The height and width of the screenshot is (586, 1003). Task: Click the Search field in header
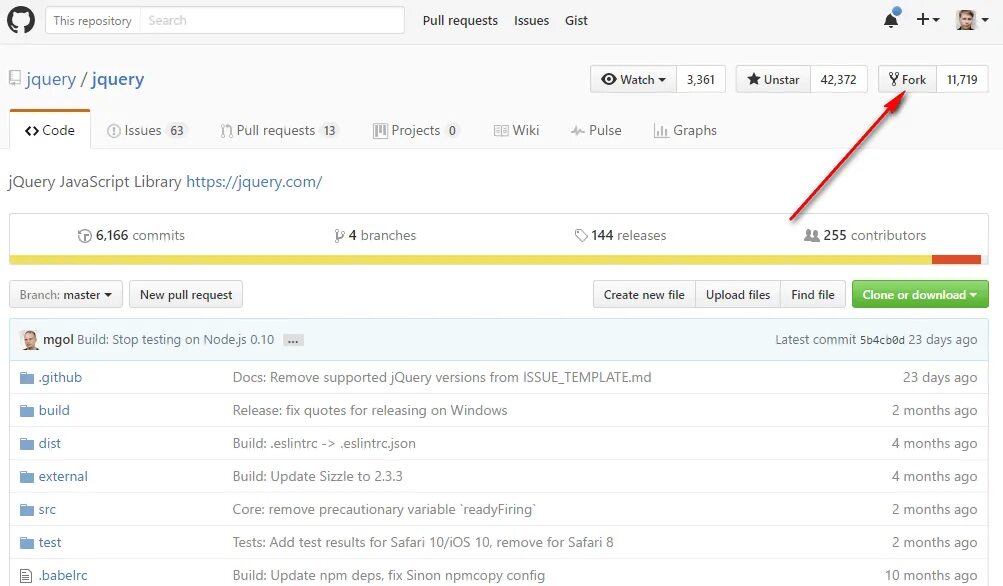click(x=272, y=20)
